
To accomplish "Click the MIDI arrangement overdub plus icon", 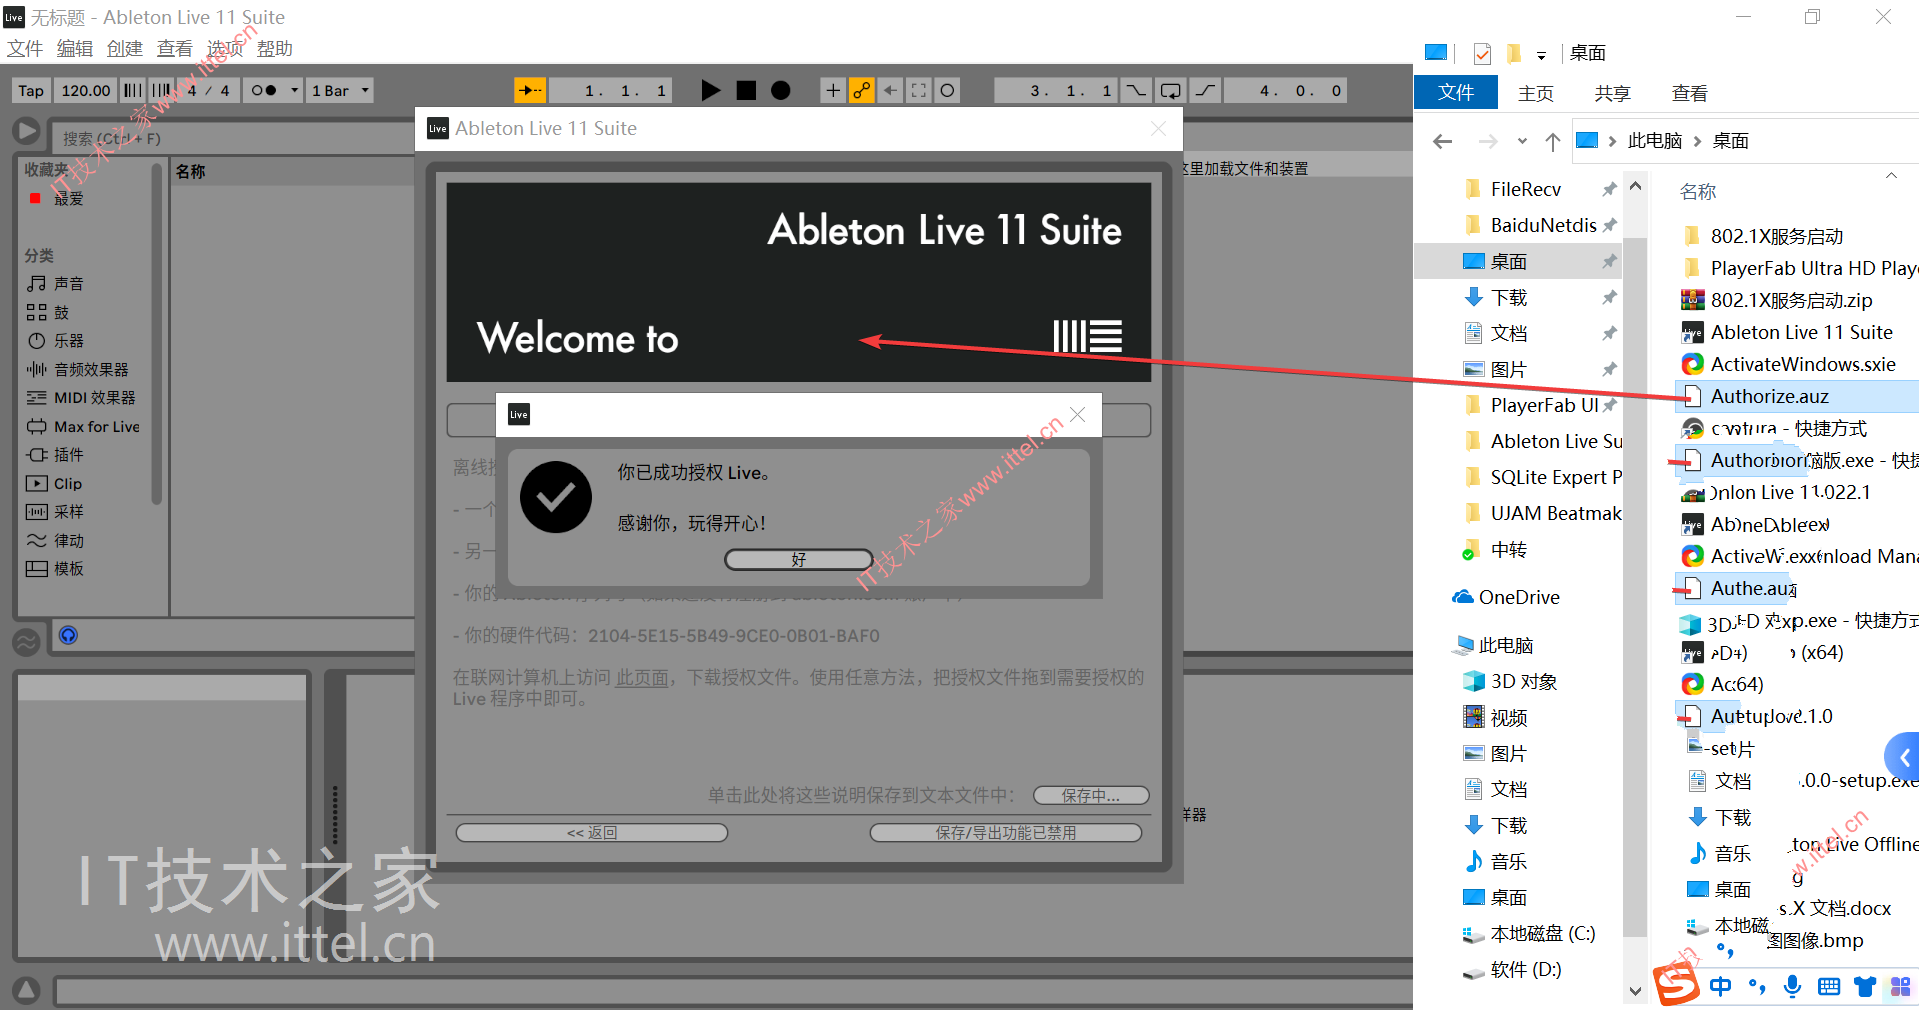I will tap(832, 90).
